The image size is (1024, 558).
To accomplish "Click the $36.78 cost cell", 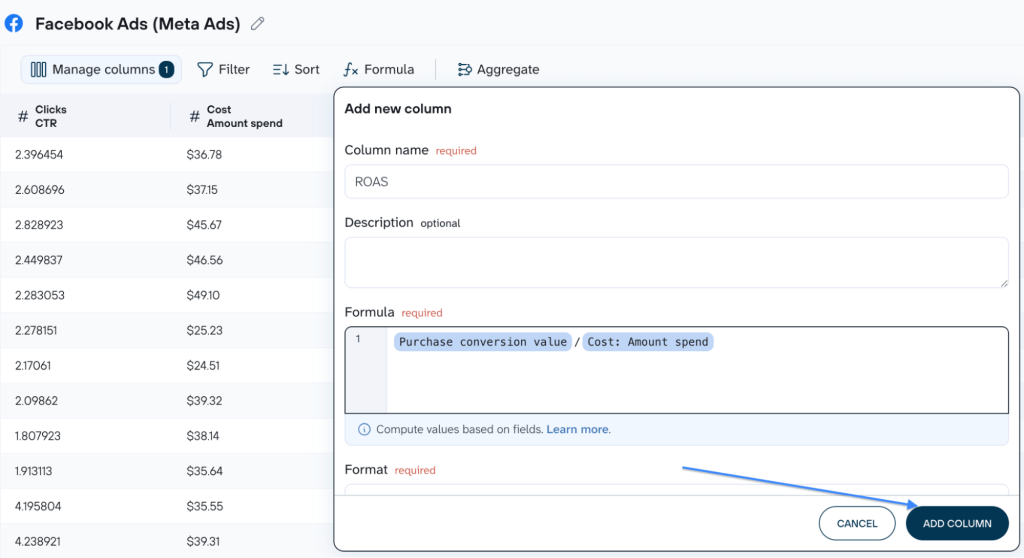I will pos(204,155).
